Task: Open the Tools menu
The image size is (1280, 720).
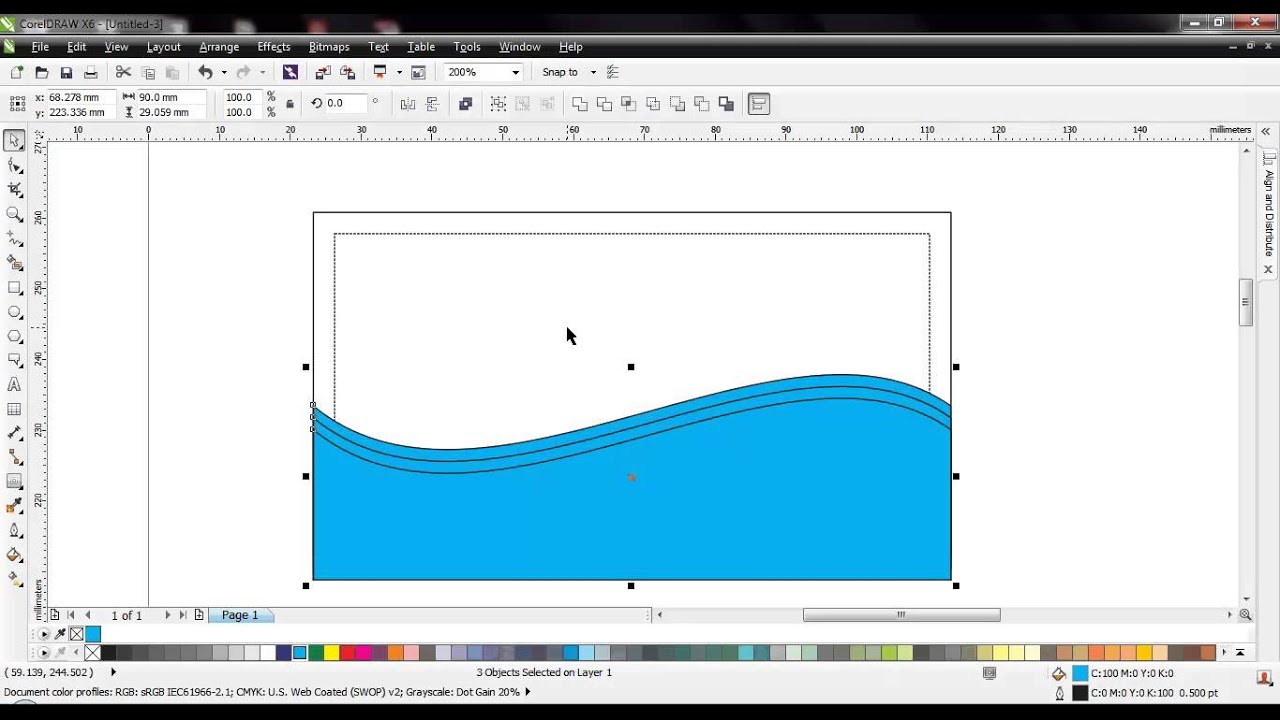Action: point(467,47)
